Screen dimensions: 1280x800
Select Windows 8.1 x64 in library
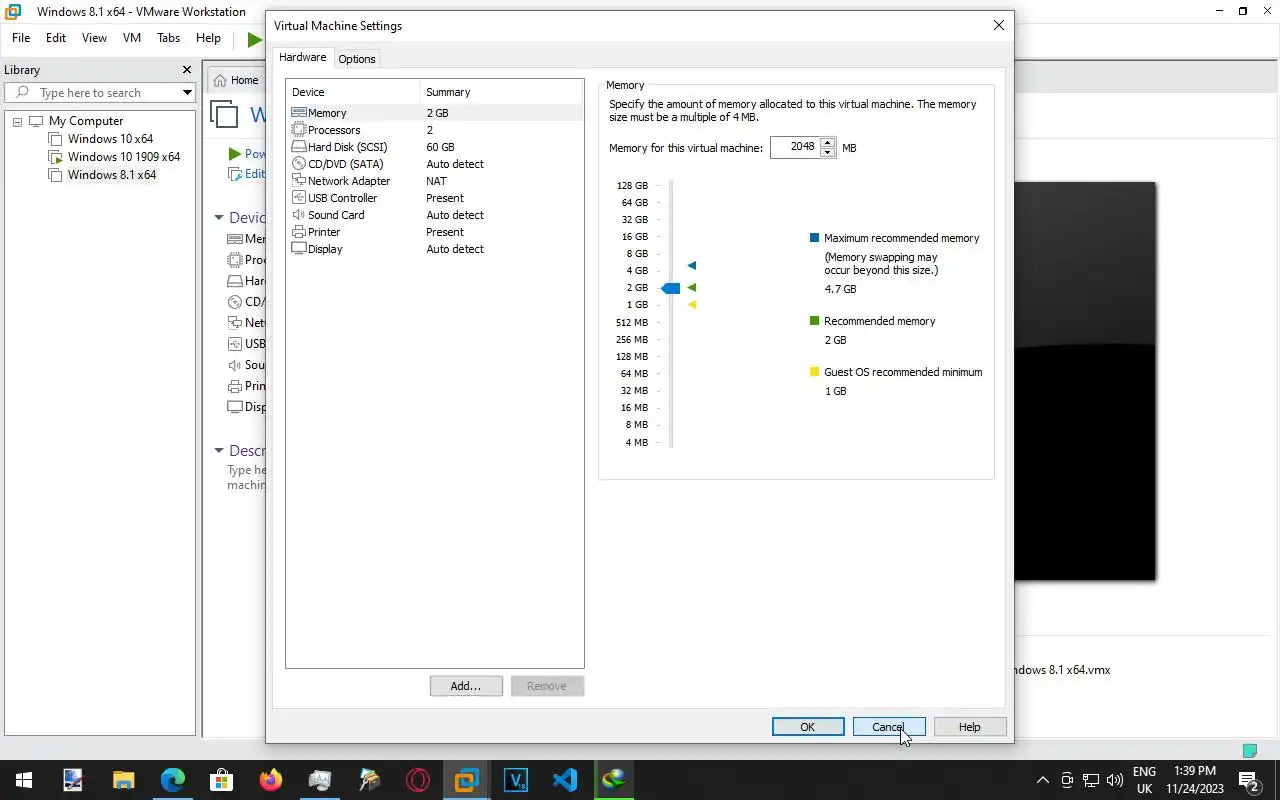[112, 175]
